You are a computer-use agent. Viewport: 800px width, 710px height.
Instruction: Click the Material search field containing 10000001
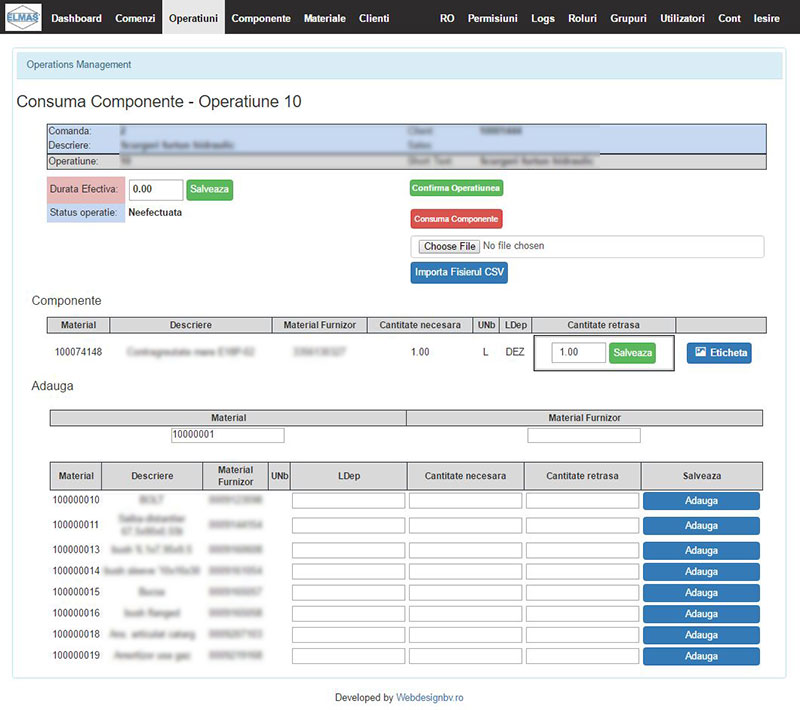[228, 435]
